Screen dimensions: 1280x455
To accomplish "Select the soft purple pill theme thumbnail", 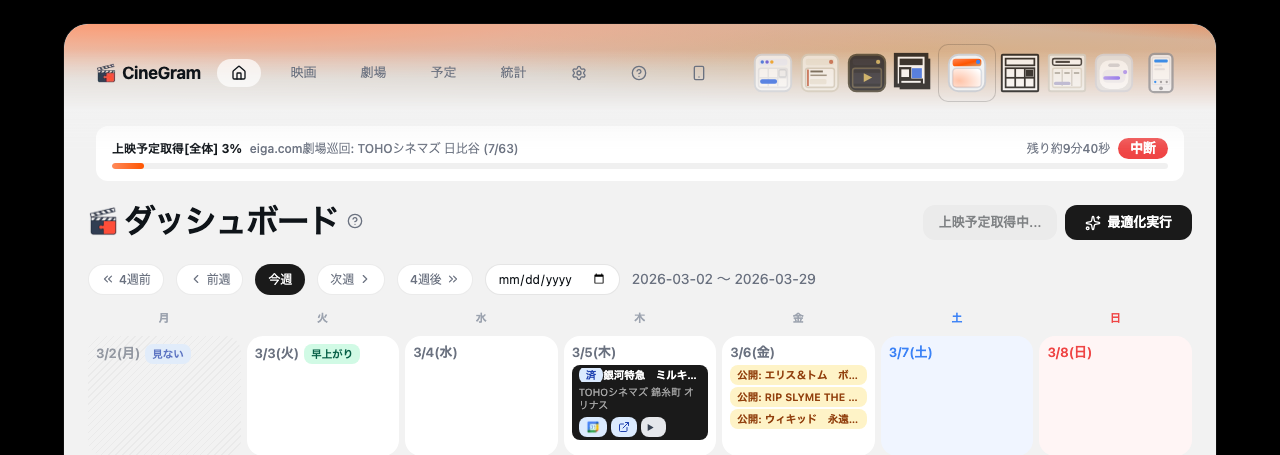I will tap(1114, 73).
